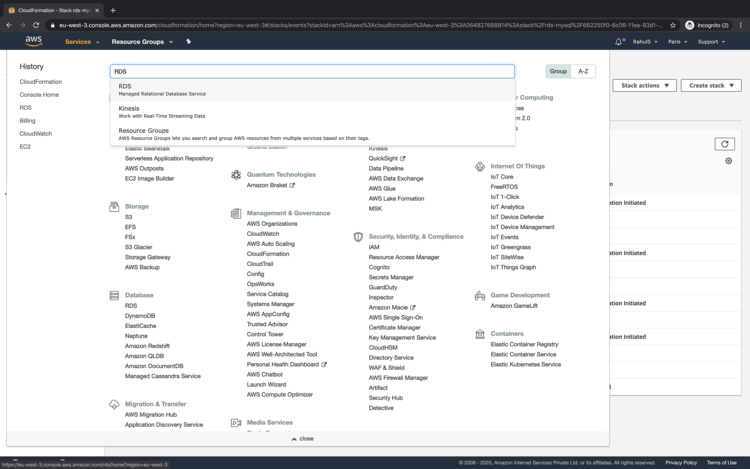Click the Security, Identity & Compliance shield icon
The image size is (750, 469).
[358, 237]
